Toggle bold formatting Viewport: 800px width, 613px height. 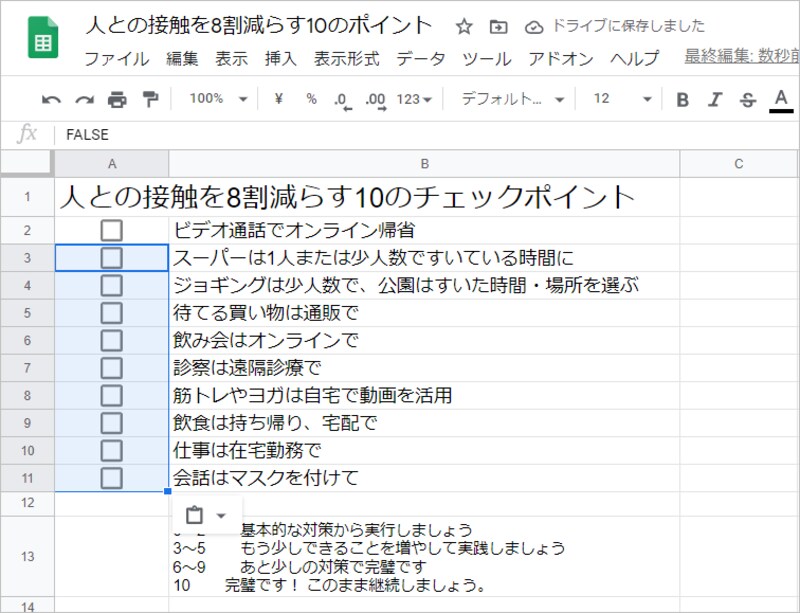click(682, 99)
